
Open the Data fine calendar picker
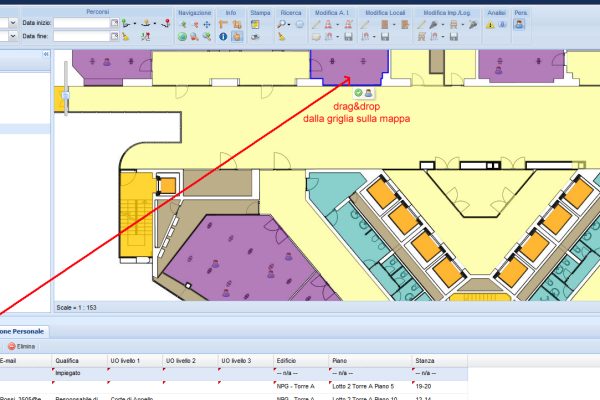(114, 36)
